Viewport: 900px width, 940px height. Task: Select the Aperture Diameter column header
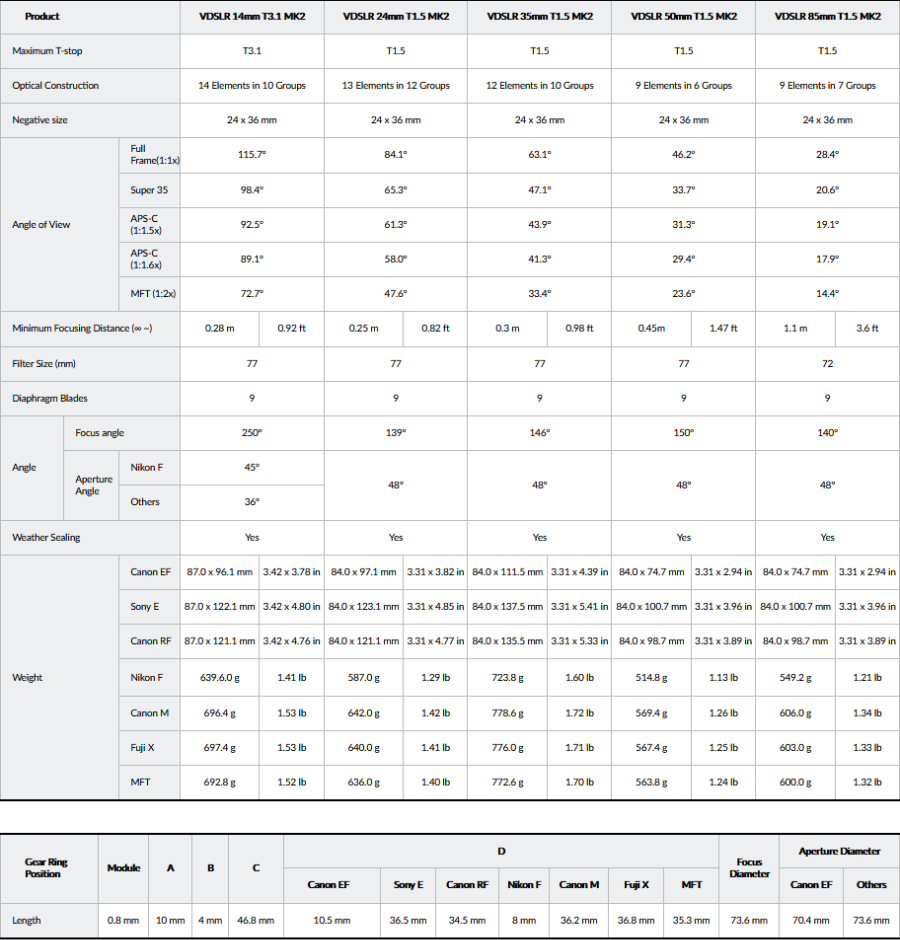839,851
